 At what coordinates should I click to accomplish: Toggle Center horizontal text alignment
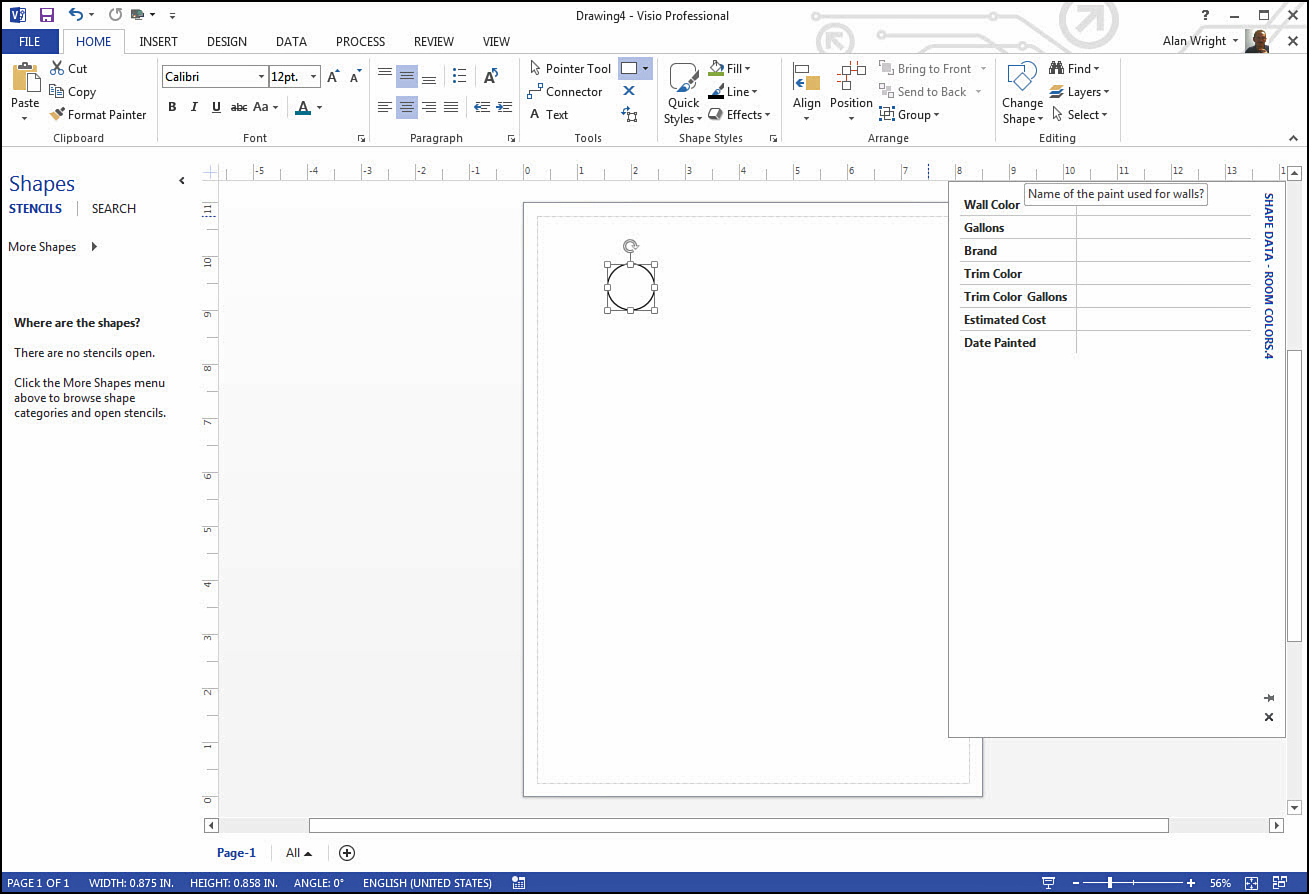407,107
